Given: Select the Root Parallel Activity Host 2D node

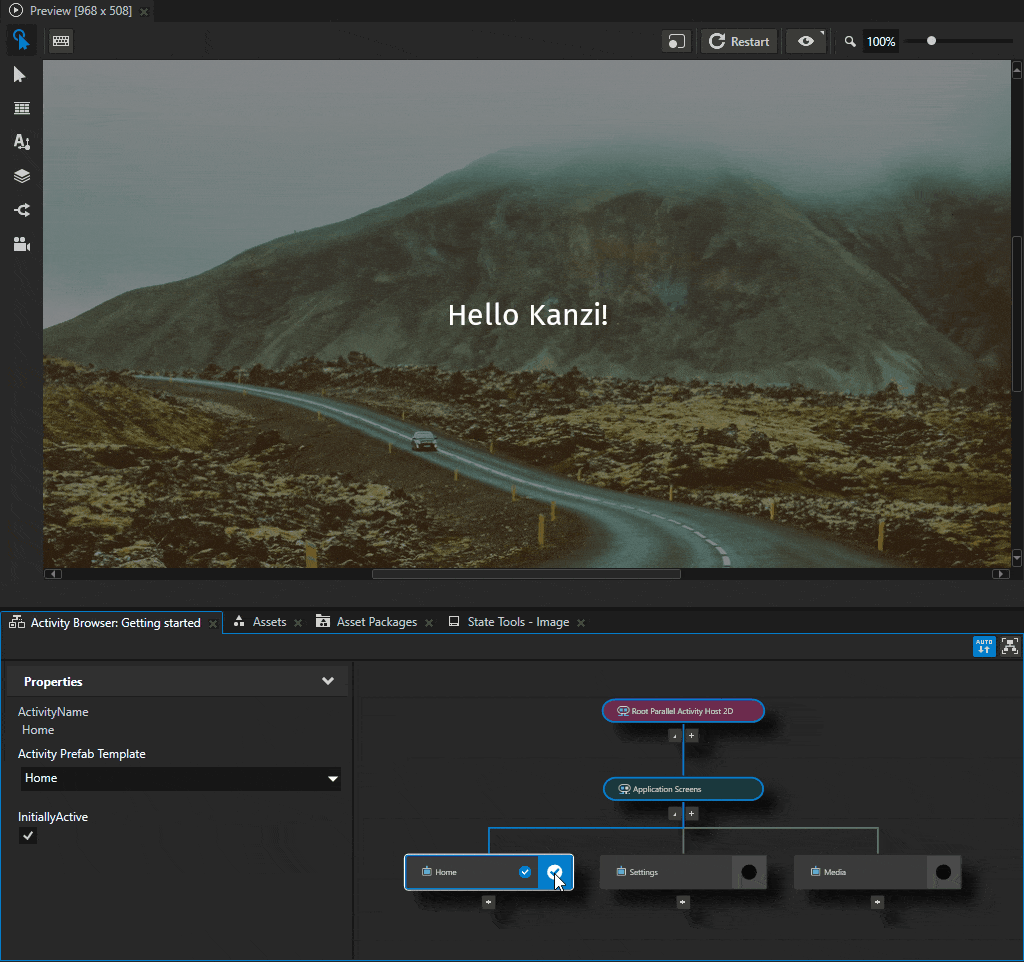Looking at the screenshot, I should tap(683, 711).
